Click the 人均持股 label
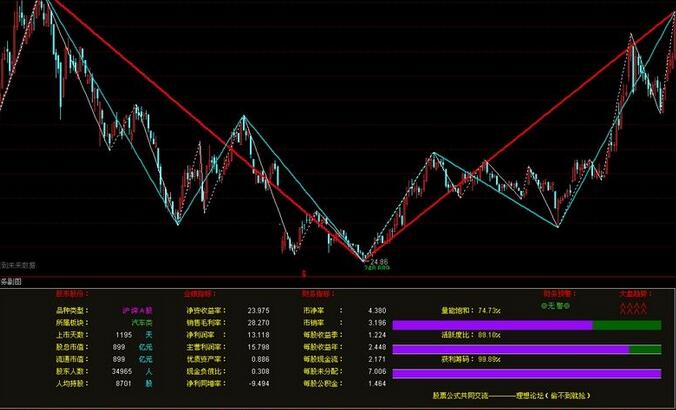 coord(70,383)
